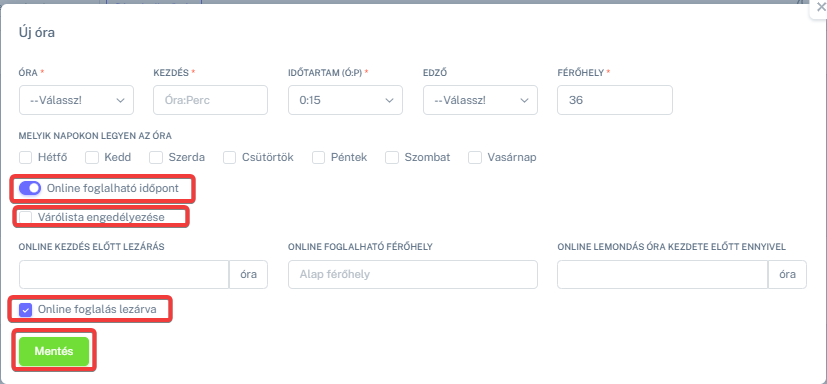The image size is (827, 384).
Task: Check the Vasárnap checkbox
Action: 475,157
